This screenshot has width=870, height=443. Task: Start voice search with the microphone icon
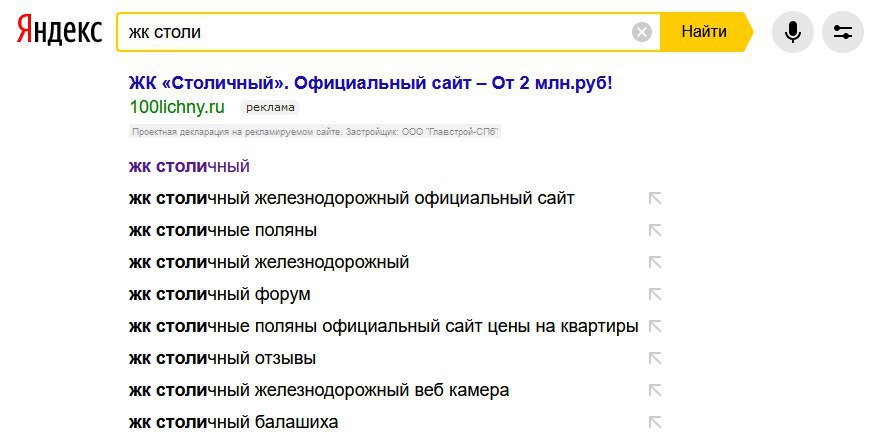click(x=793, y=32)
